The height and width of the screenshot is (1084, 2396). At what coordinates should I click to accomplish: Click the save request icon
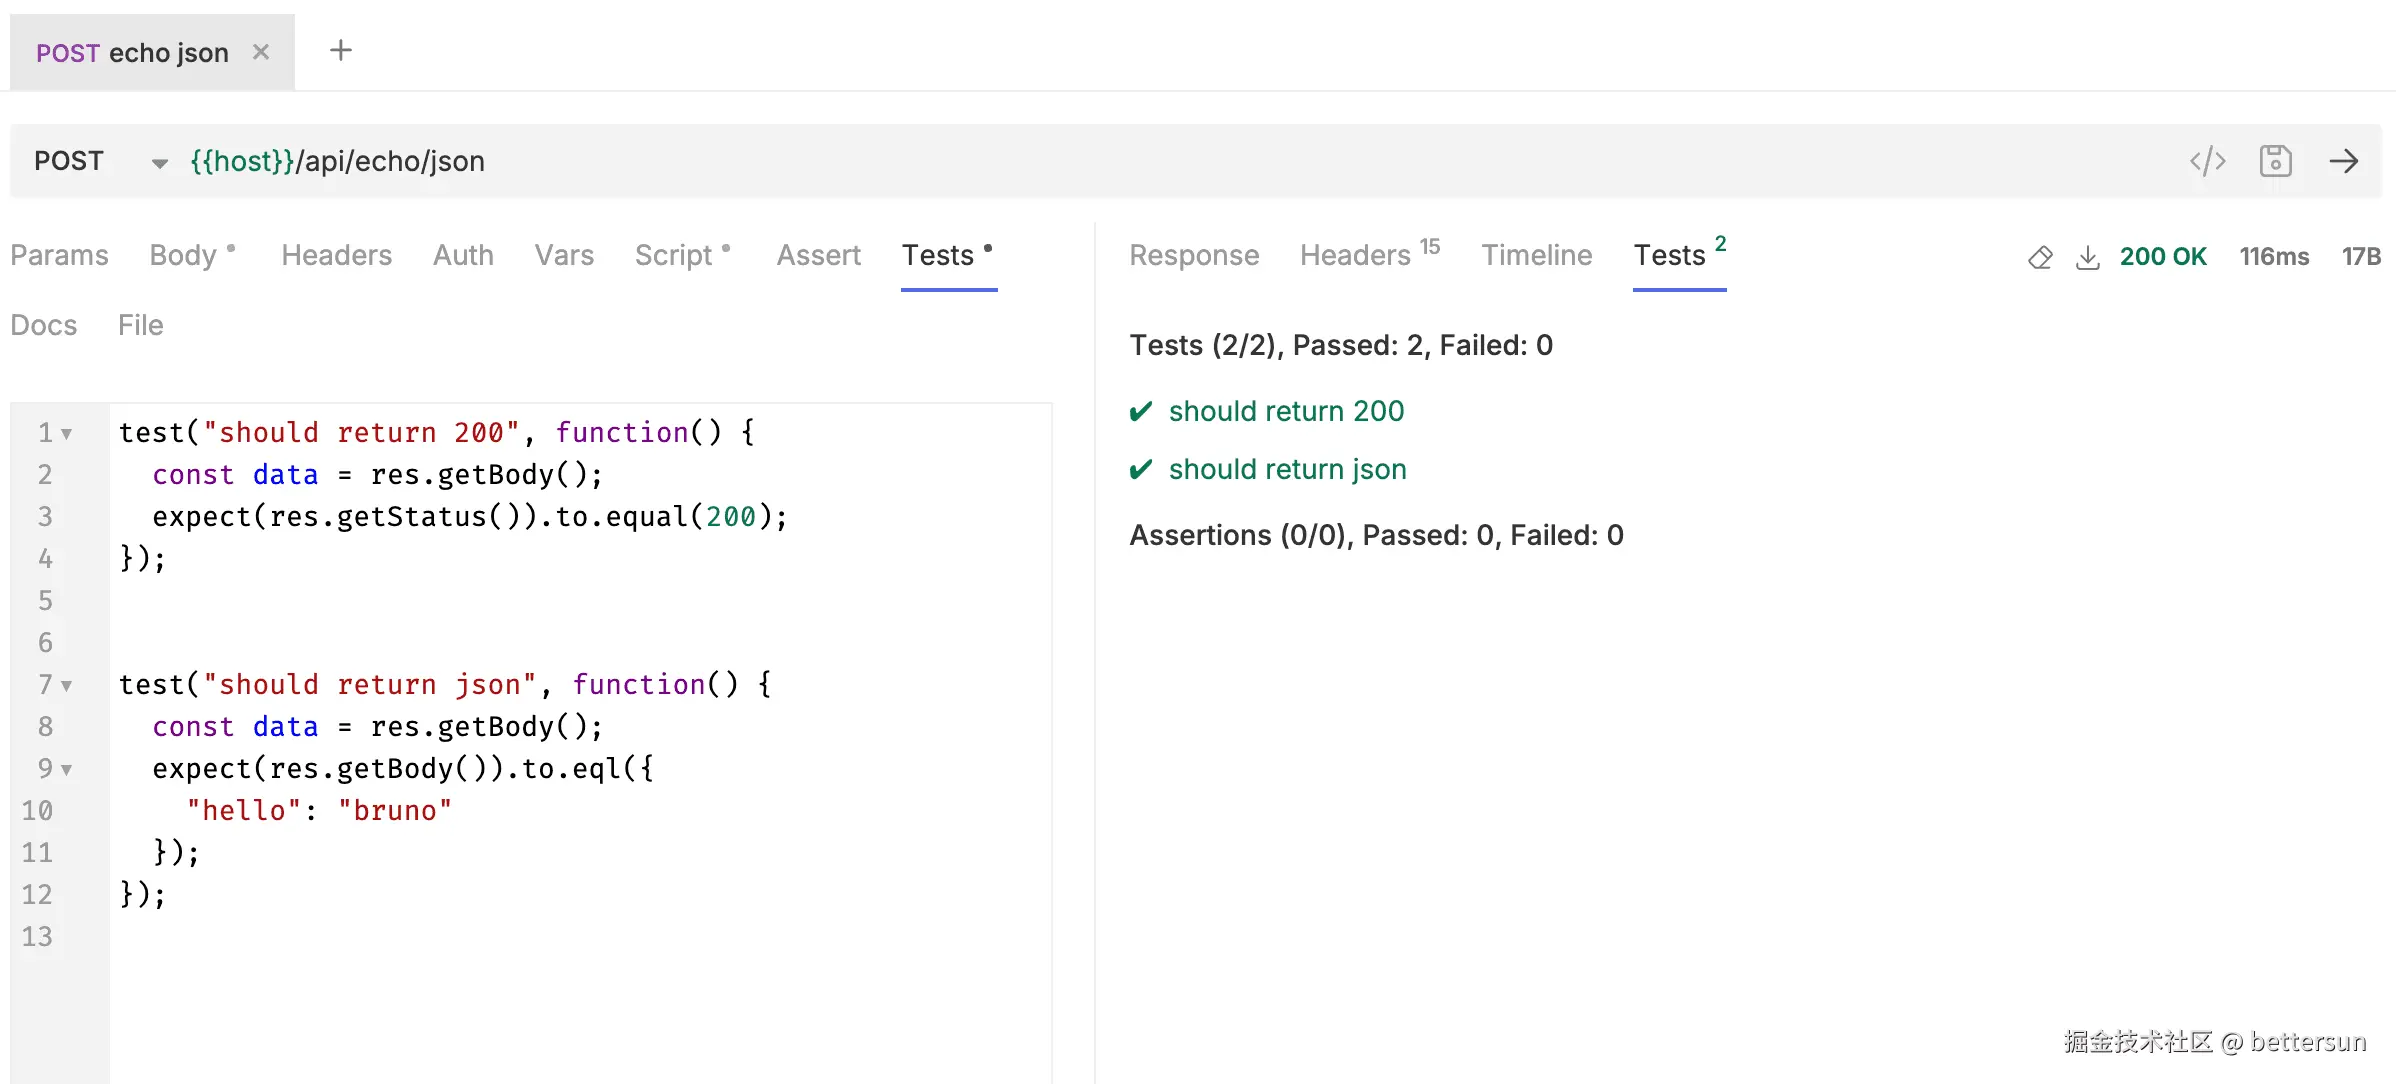coord(2275,161)
